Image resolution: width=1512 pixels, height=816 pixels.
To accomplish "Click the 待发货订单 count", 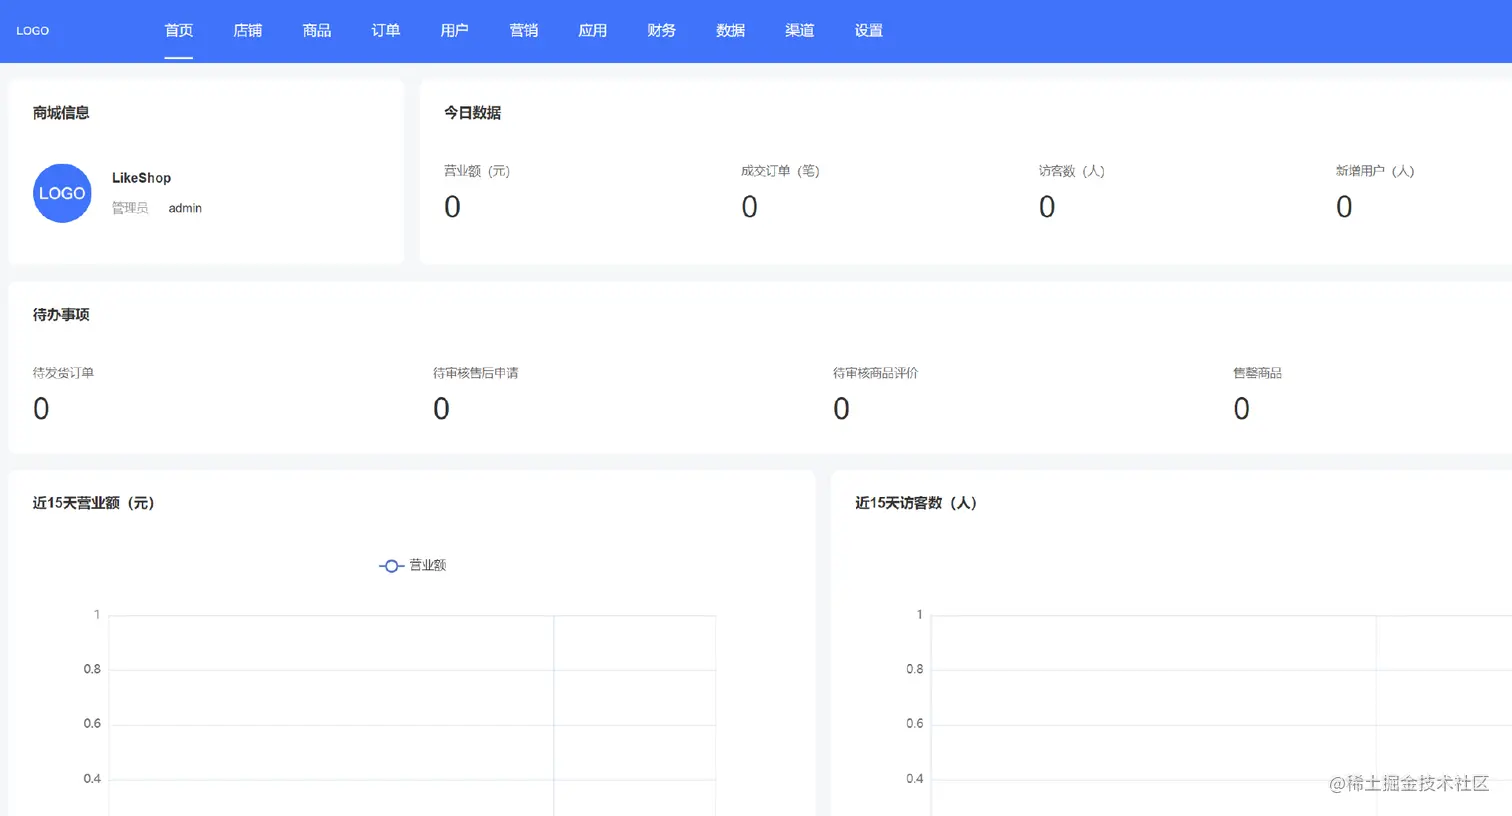I will (x=41, y=408).
